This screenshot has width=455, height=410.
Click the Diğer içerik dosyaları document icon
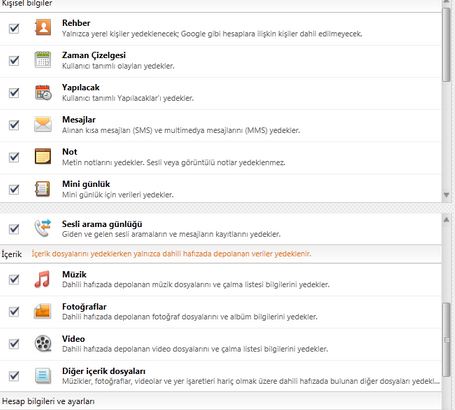tap(43, 376)
